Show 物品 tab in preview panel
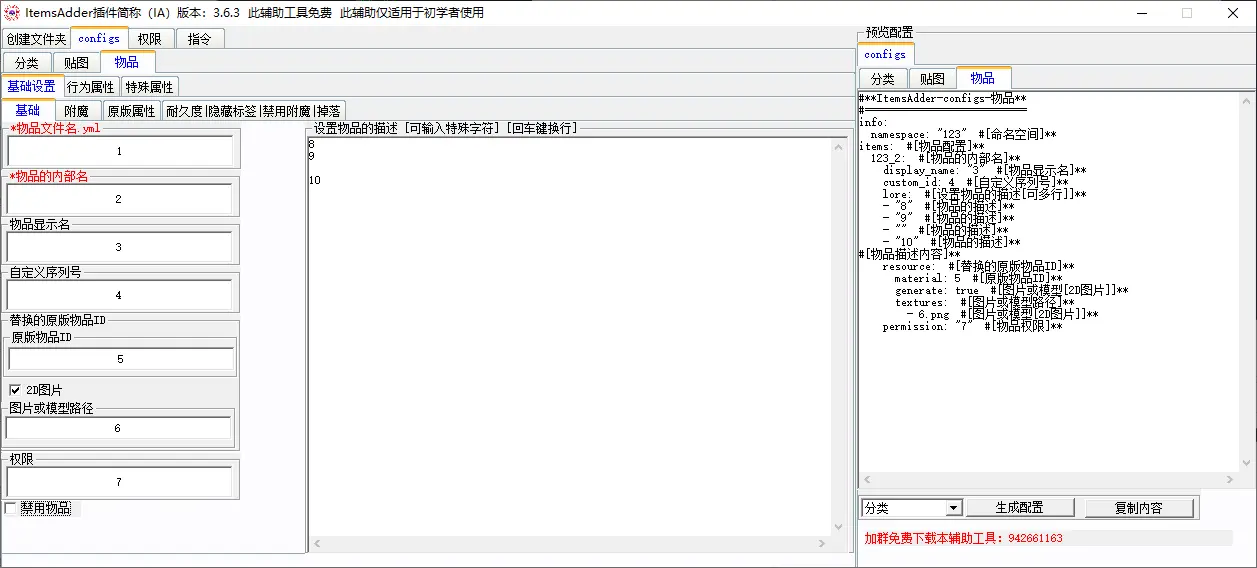 coord(983,78)
